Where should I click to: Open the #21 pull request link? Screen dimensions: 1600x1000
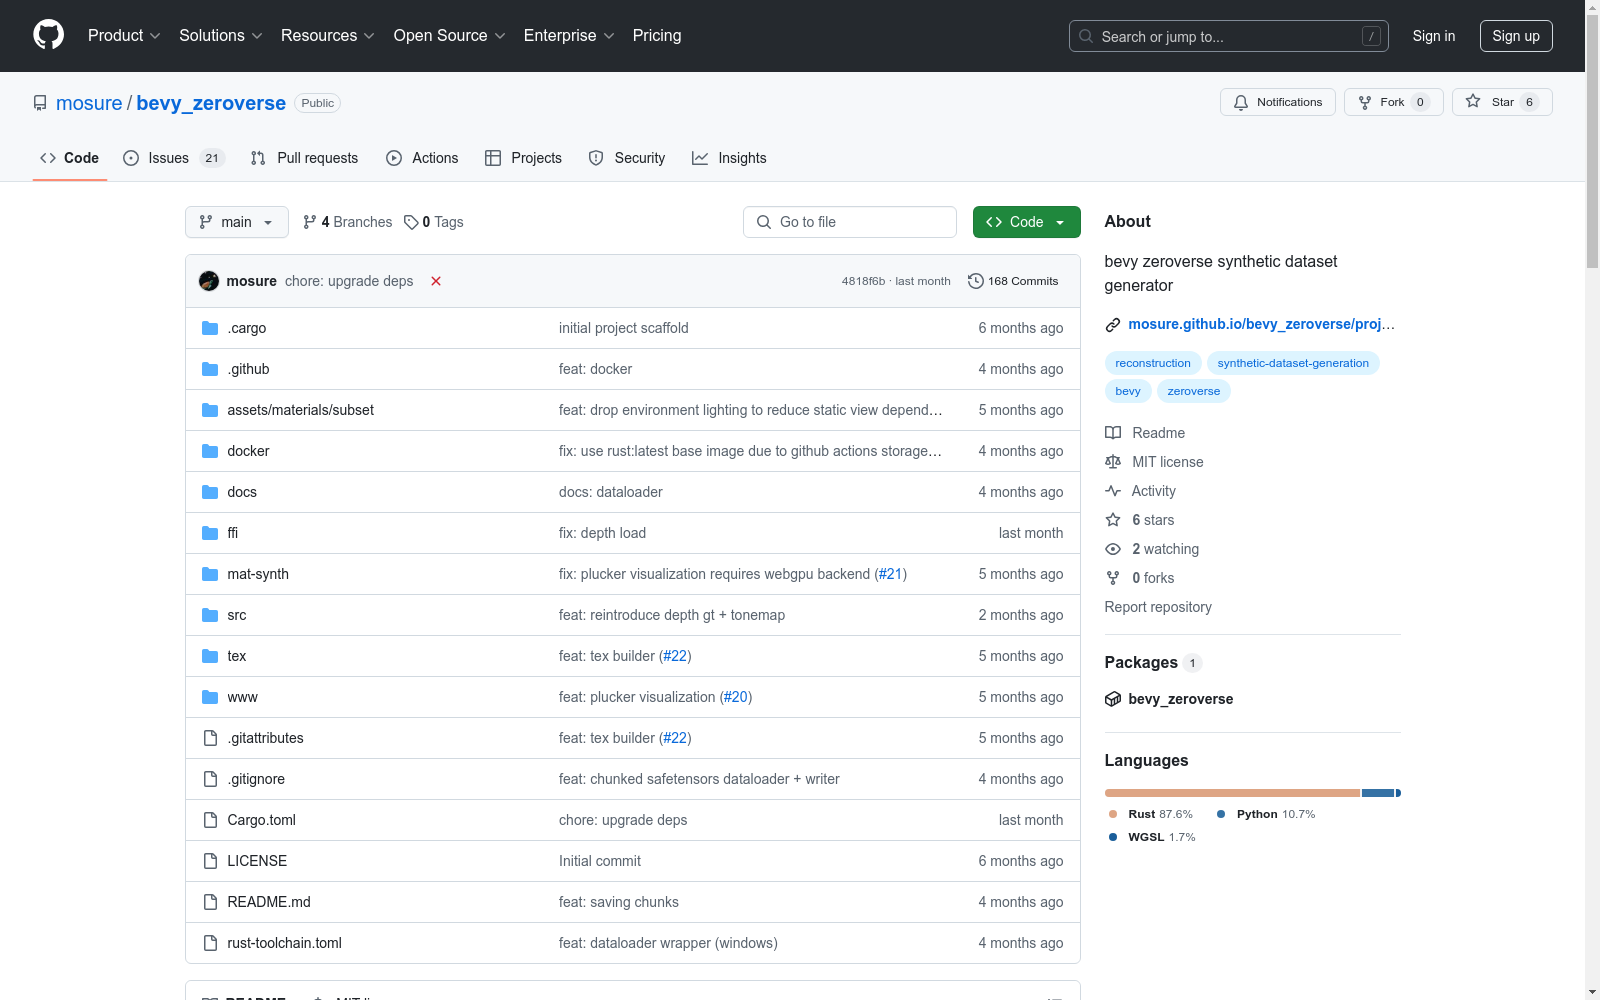pos(891,574)
